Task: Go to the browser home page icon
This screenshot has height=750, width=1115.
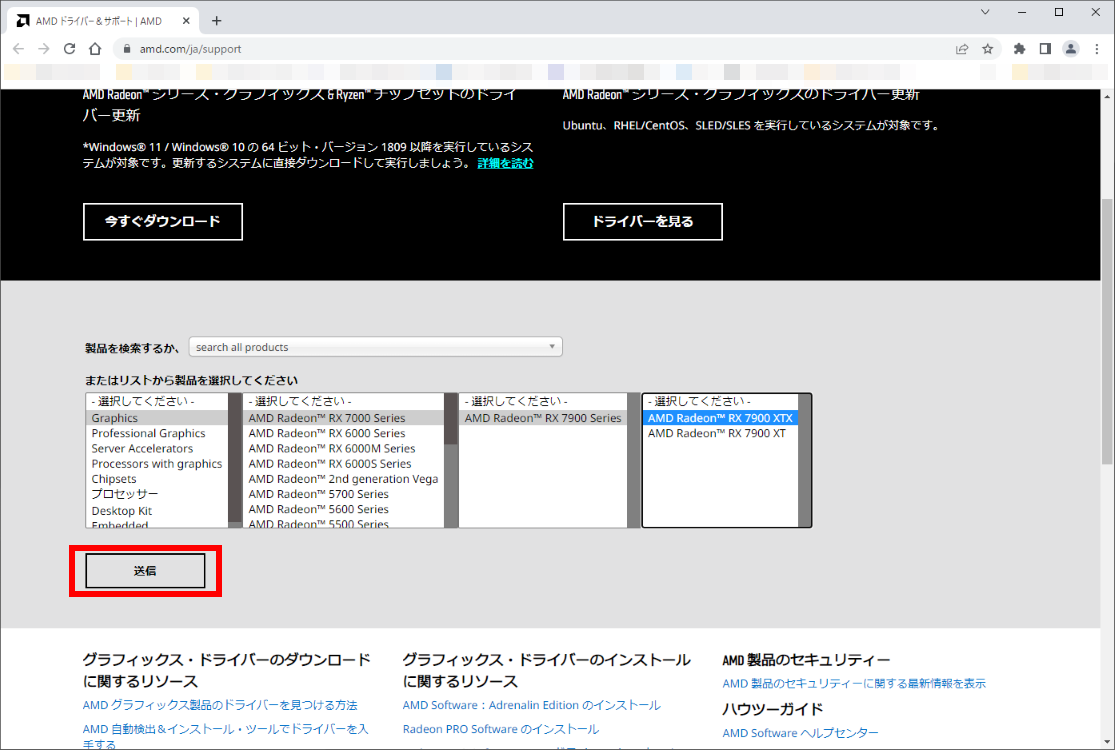Action: (95, 49)
